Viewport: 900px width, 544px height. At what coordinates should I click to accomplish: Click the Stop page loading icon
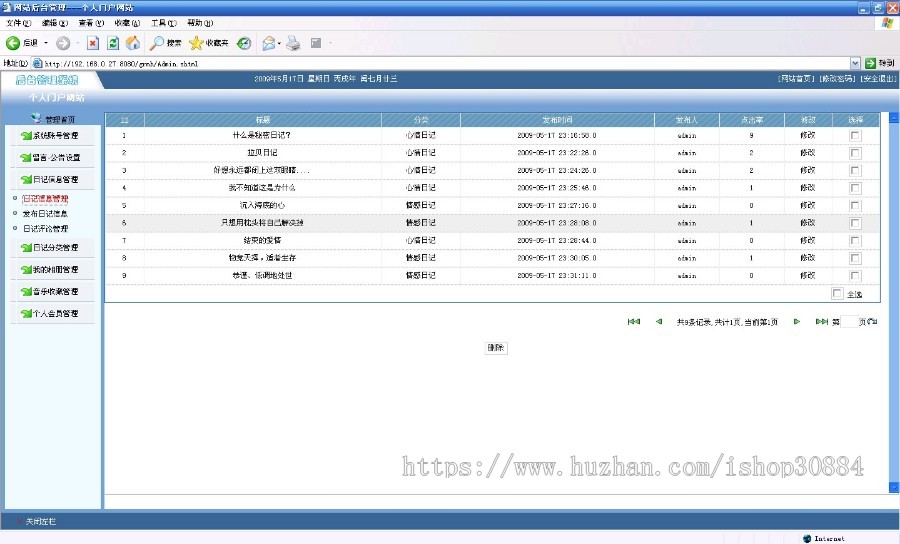[93, 43]
